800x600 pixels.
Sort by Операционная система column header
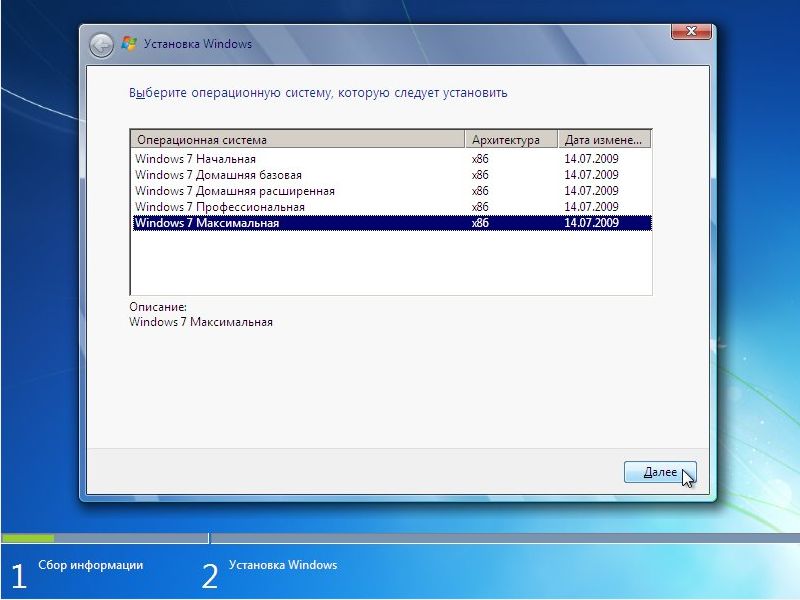297,140
